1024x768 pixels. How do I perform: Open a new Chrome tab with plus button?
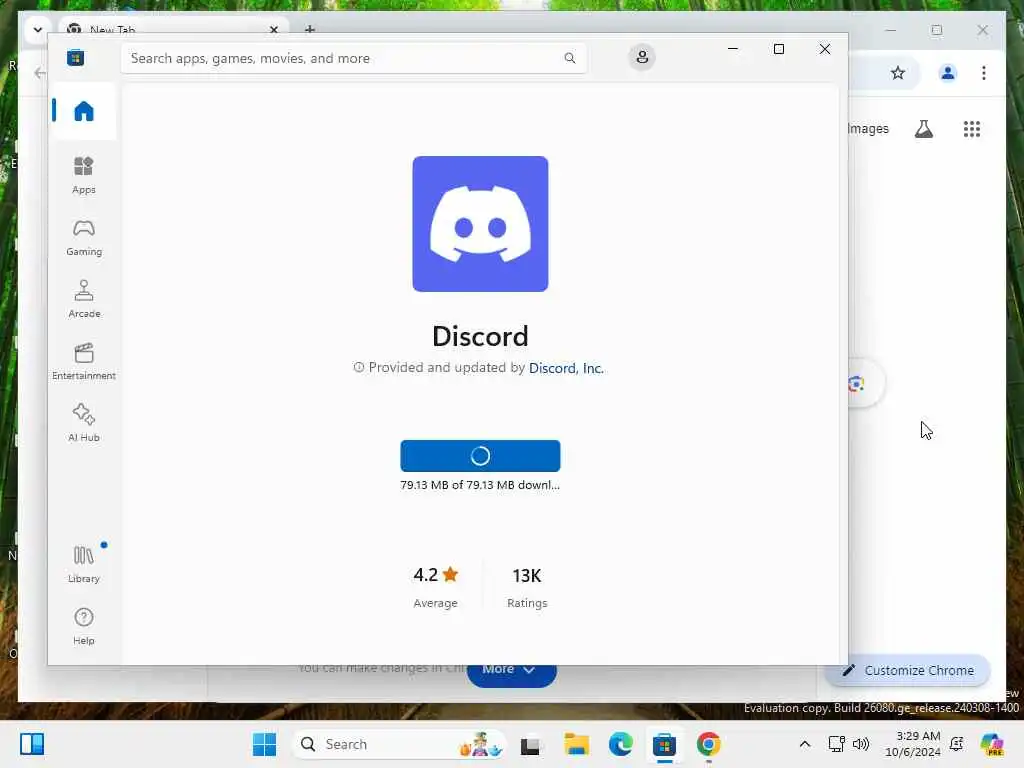pyautogui.click(x=310, y=29)
